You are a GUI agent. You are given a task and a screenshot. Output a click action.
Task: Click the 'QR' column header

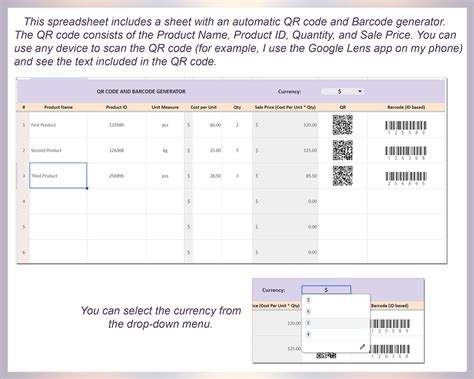pos(342,107)
